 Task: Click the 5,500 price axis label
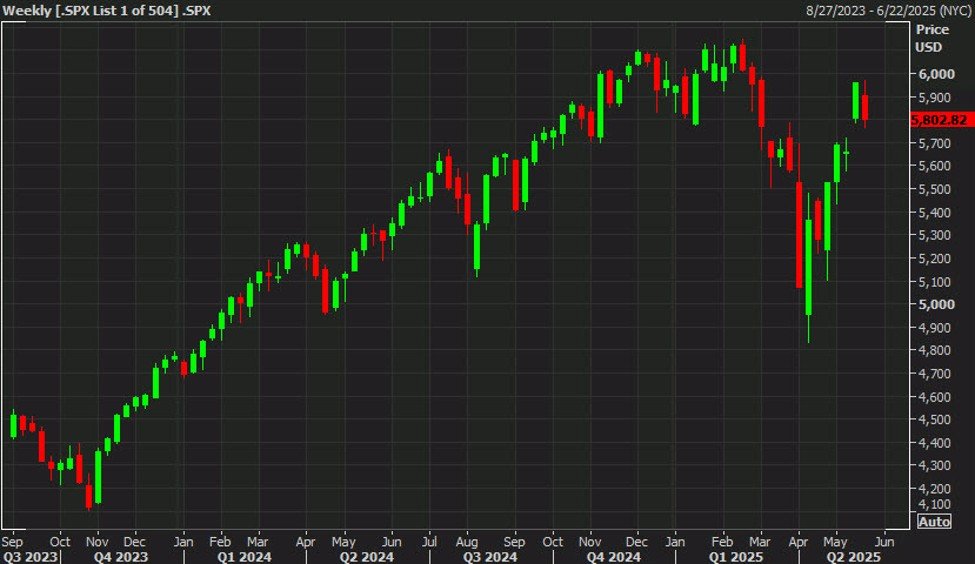937,190
